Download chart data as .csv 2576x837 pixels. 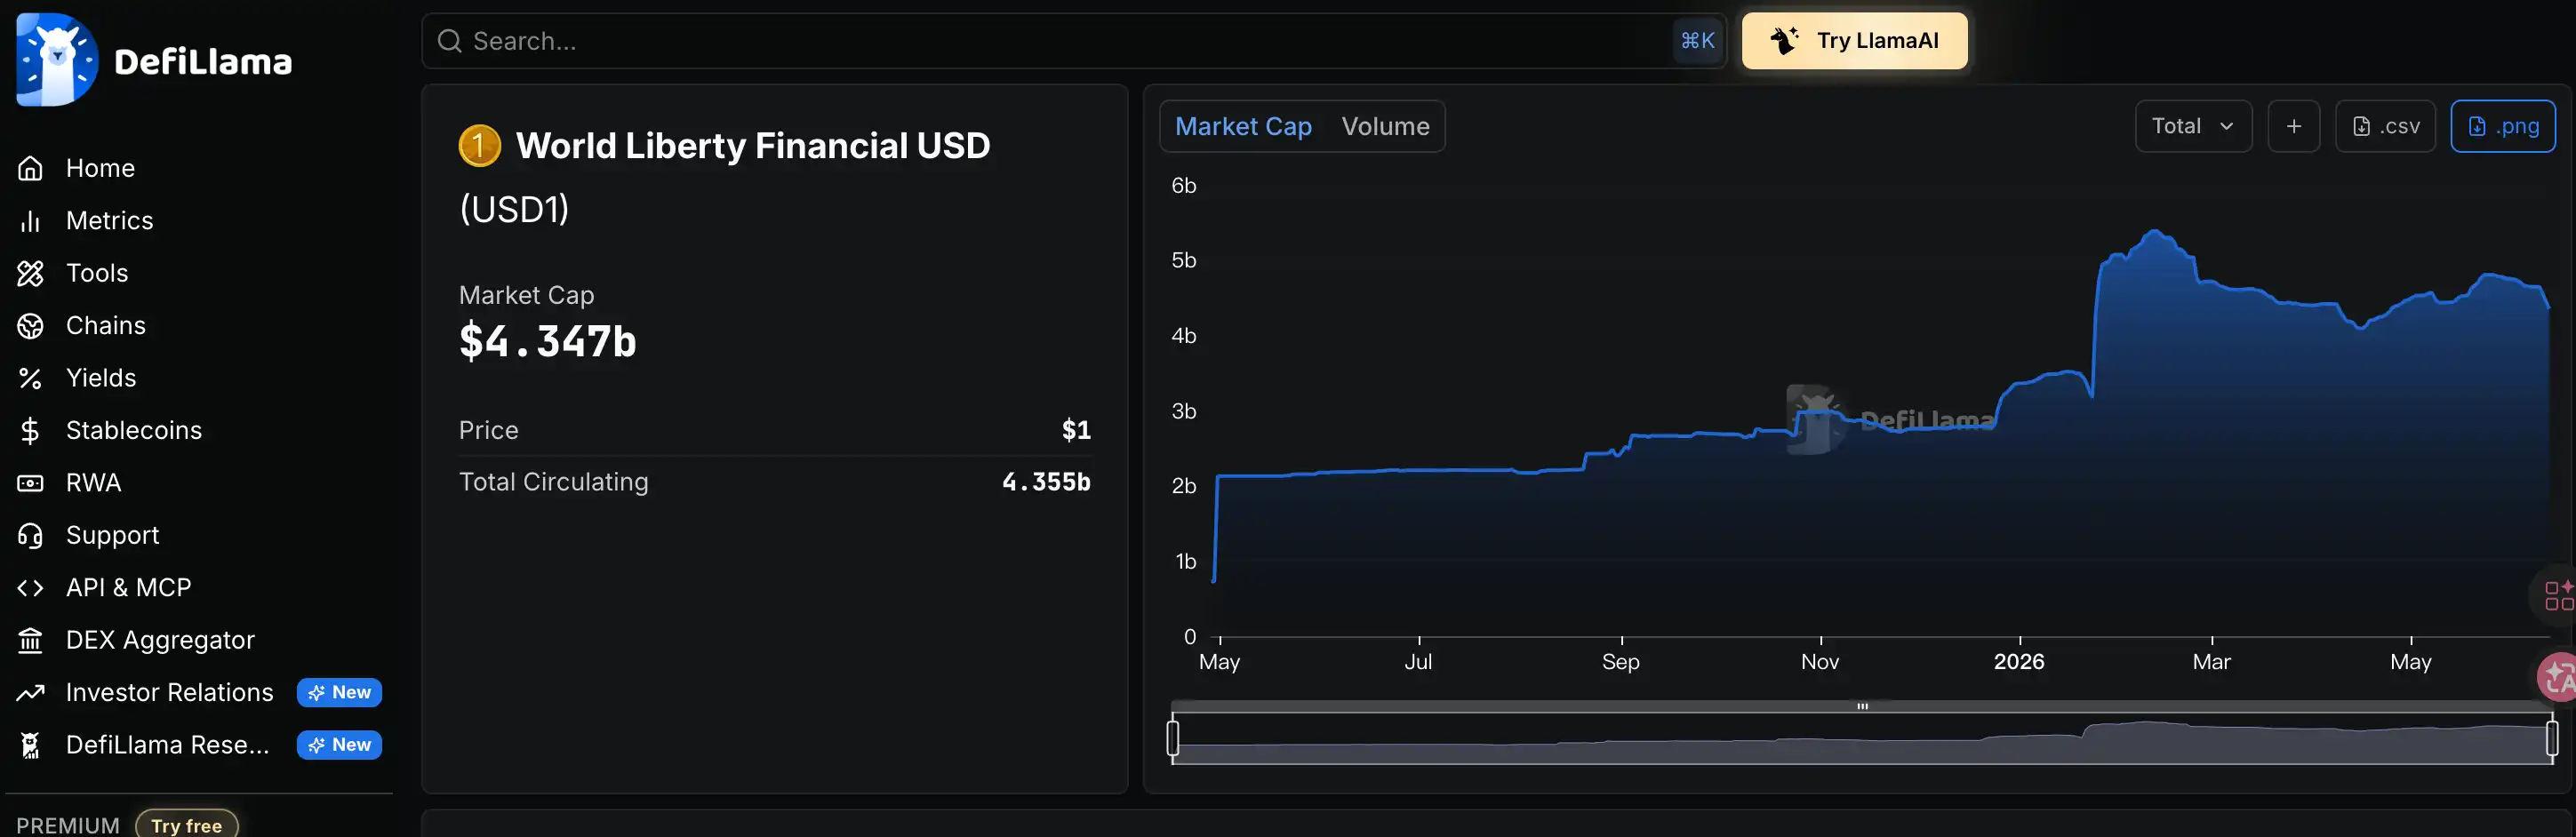(2385, 126)
